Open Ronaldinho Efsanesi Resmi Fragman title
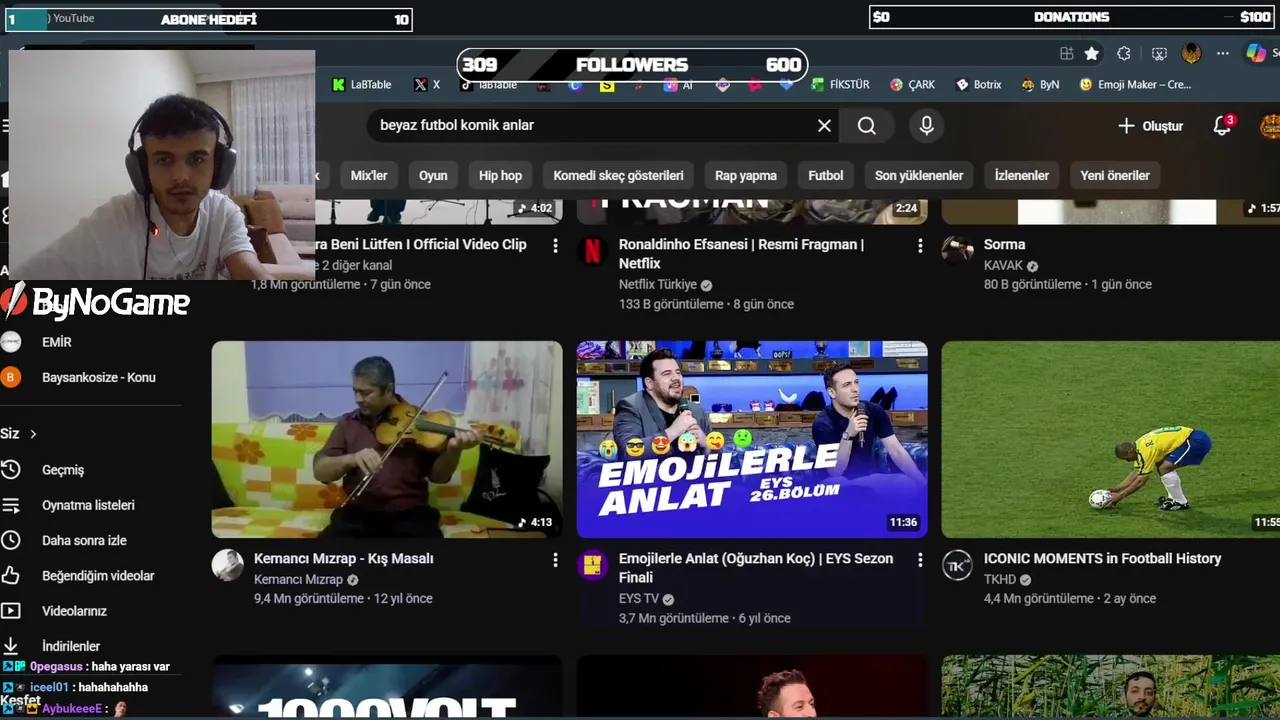Image resolution: width=1280 pixels, height=720 pixels. pyautogui.click(x=741, y=254)
